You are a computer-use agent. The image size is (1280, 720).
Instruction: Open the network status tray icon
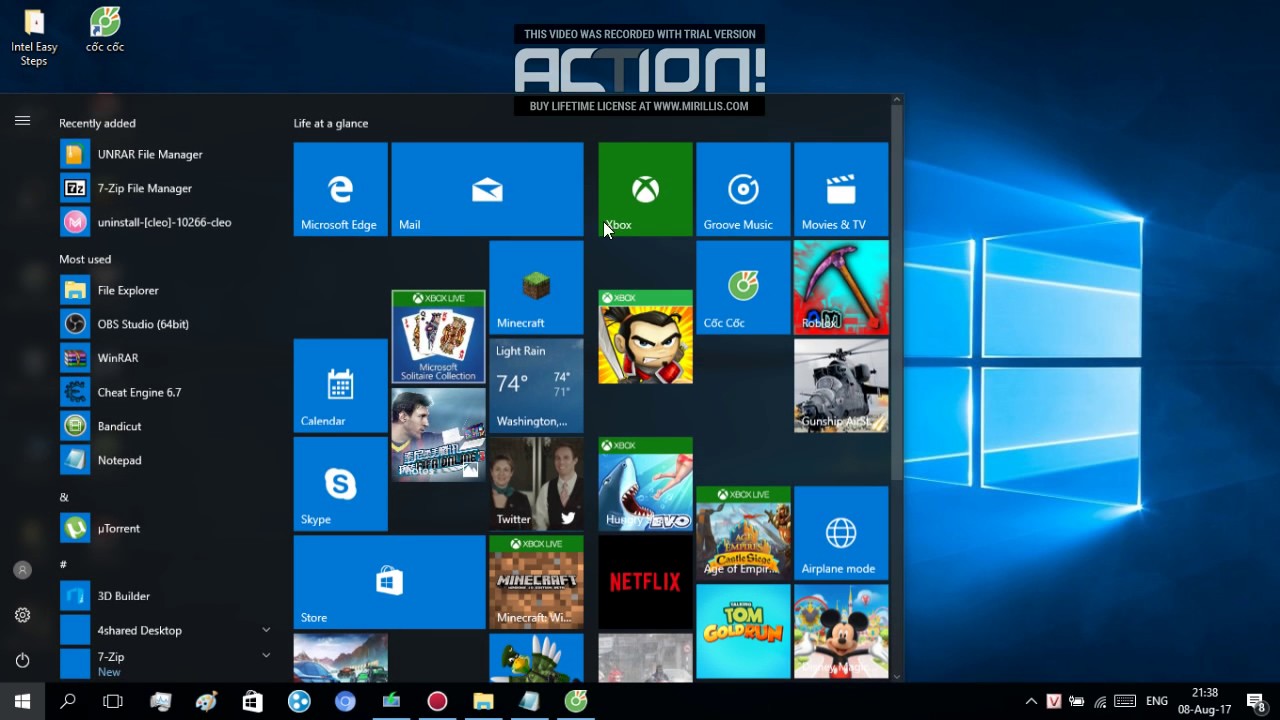(1101, 701)
